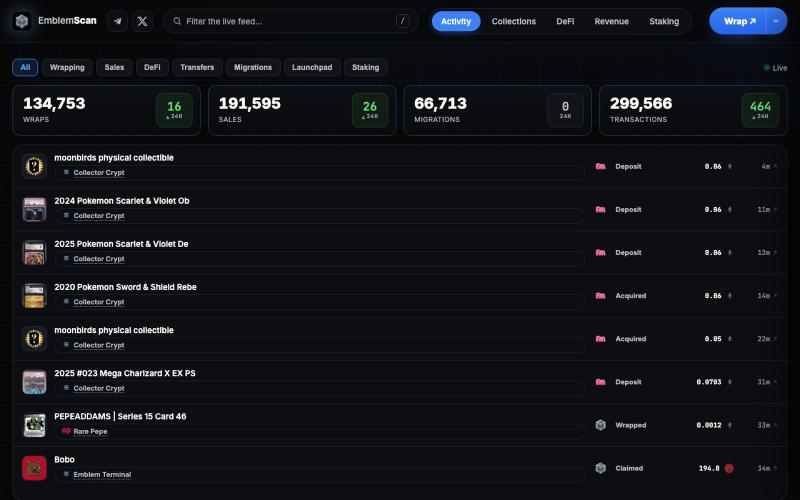The height and width of the screenshot is (500, 800).
Task: Enable the Wrapping filter chip
Action: [67, 67]
